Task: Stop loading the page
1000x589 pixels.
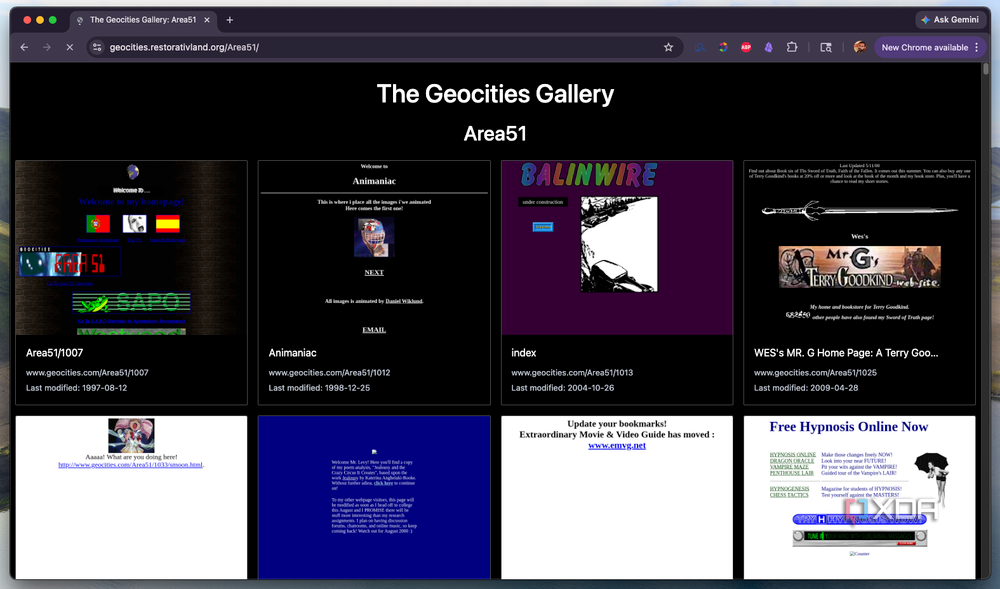Action: point(70,47)
